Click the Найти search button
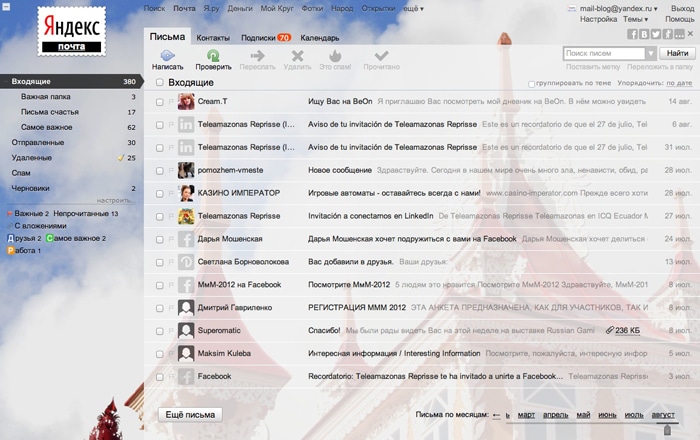The image size is (700, 440). (x=676, y=53)
